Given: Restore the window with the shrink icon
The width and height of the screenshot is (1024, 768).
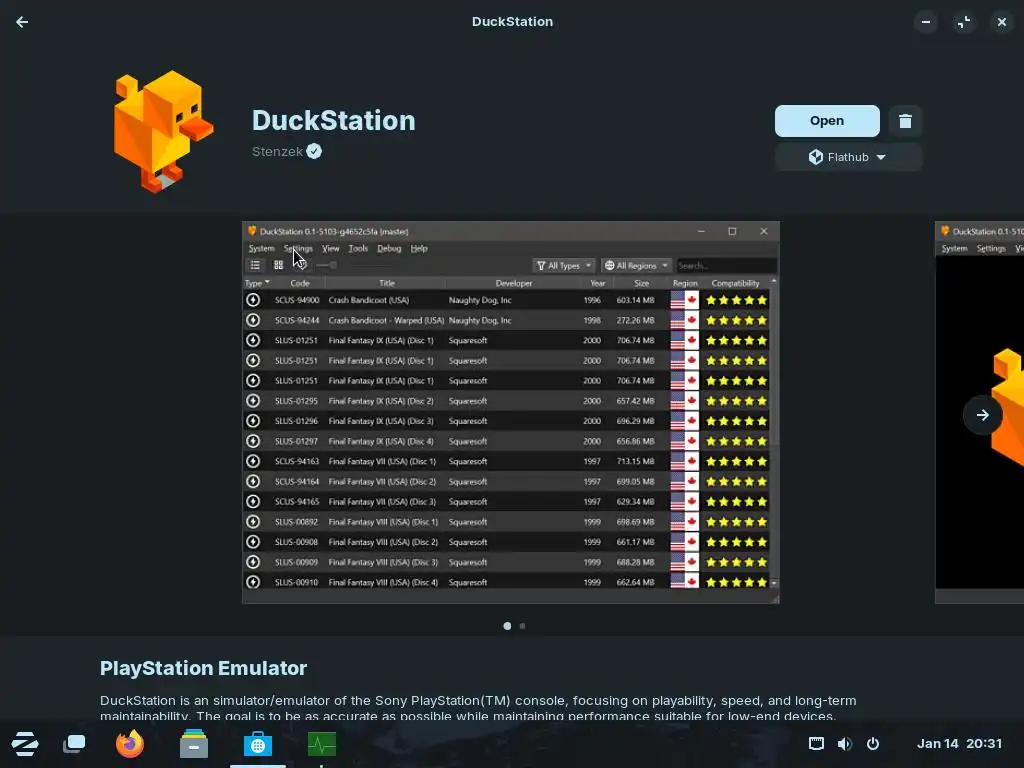Looking at the screenshot, I should pyautogui.click(x=964, y=22).
